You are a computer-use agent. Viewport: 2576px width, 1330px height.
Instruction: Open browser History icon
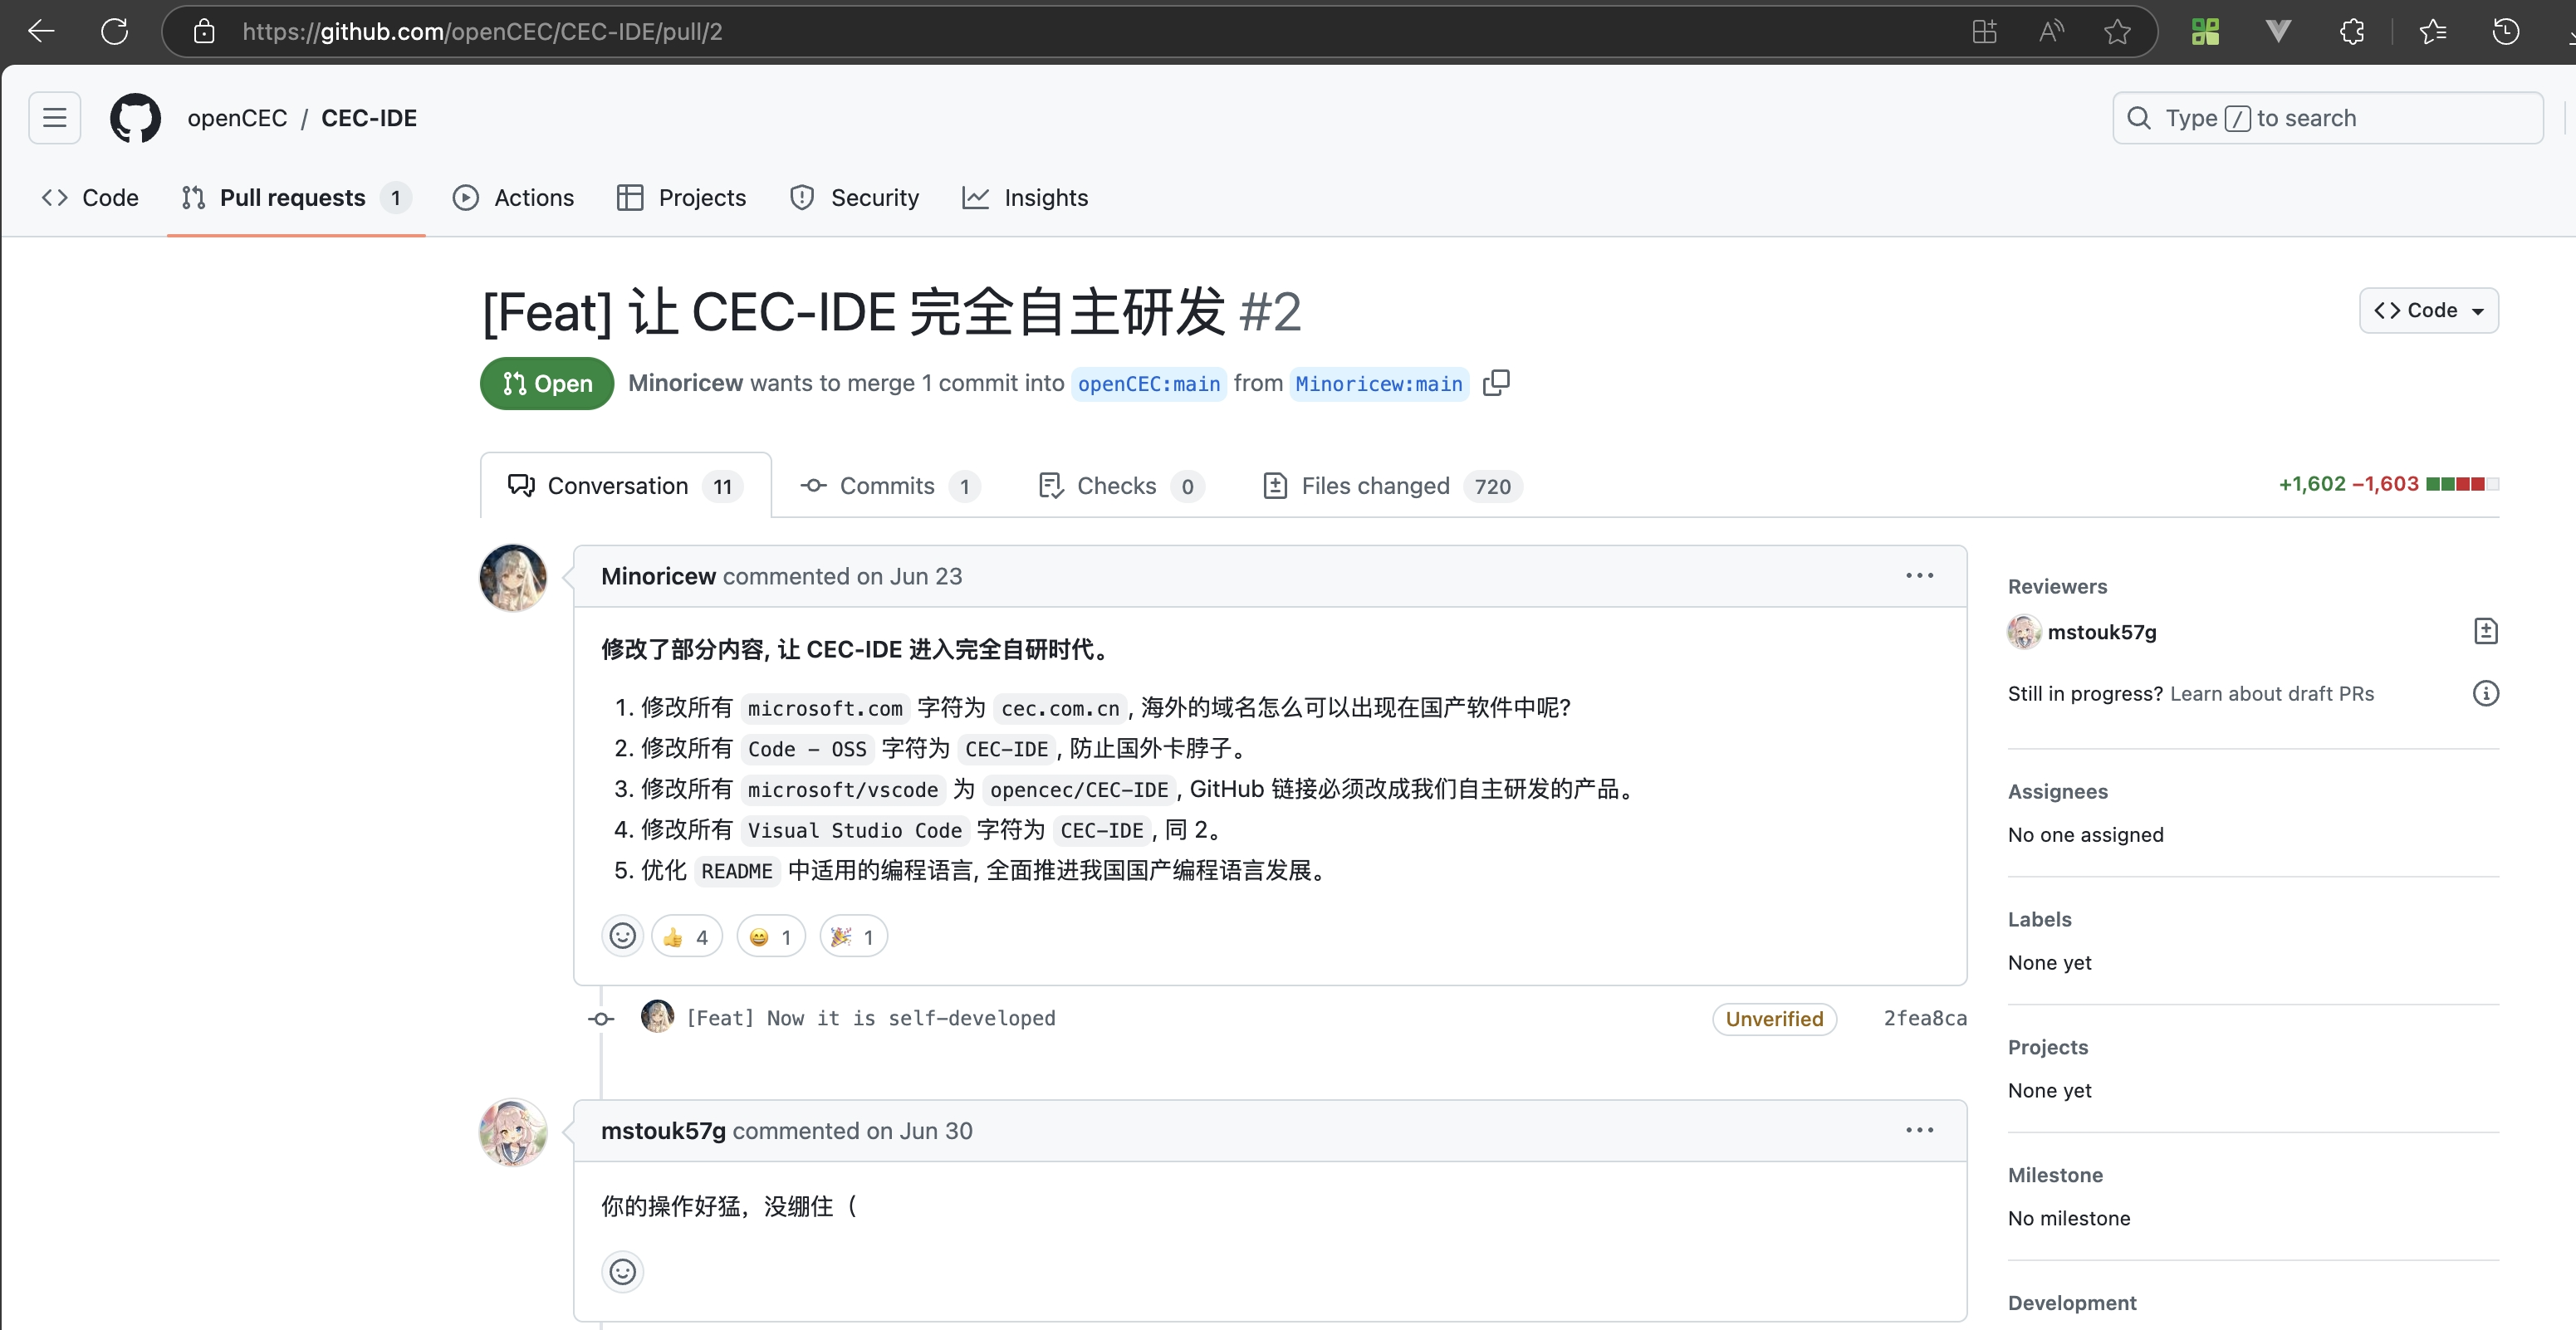[2506, 31]
